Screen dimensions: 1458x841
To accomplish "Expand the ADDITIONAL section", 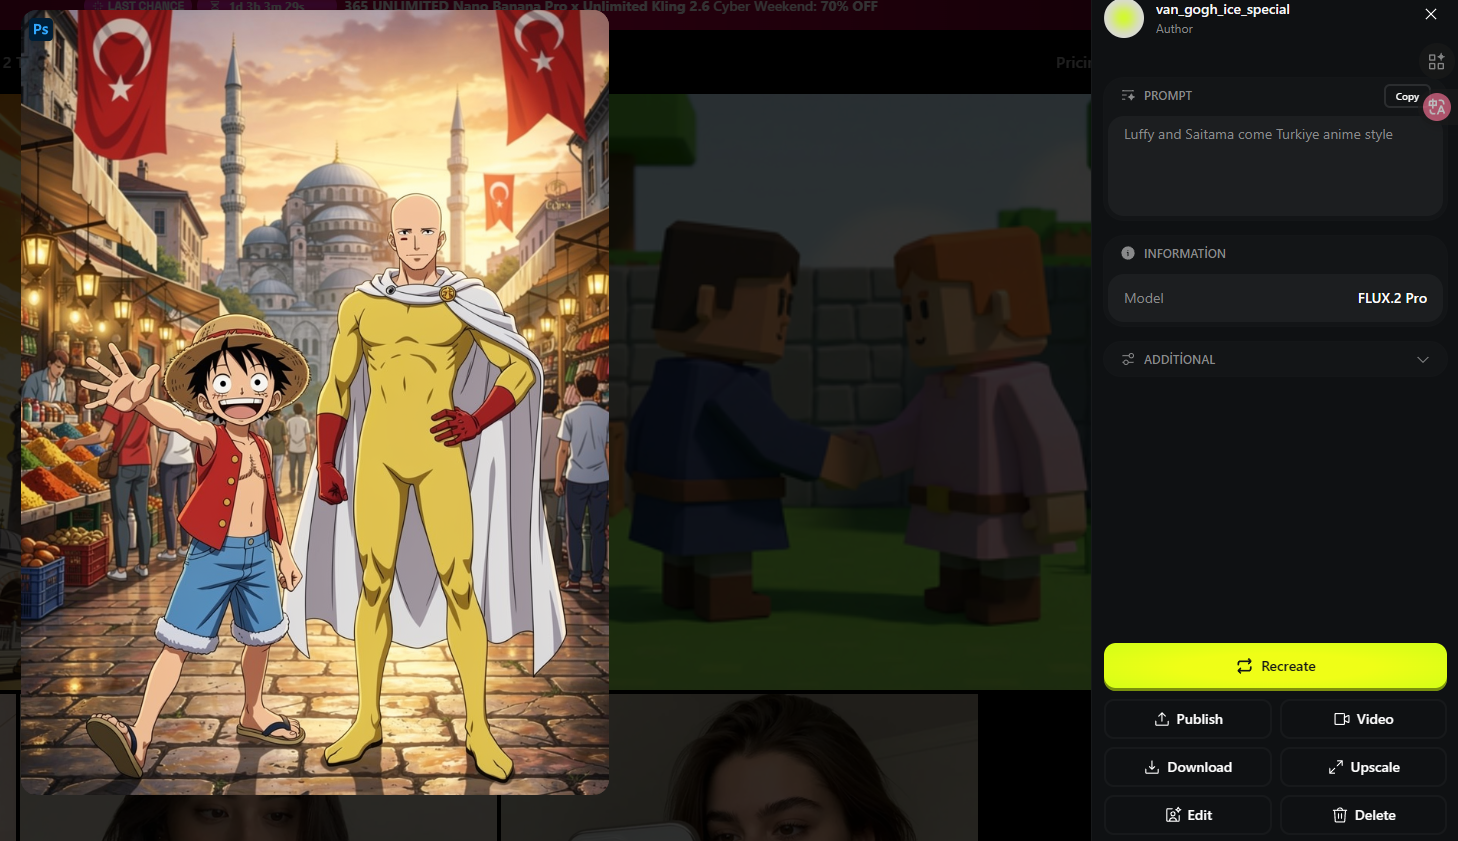I will (x=1275, y=359).
